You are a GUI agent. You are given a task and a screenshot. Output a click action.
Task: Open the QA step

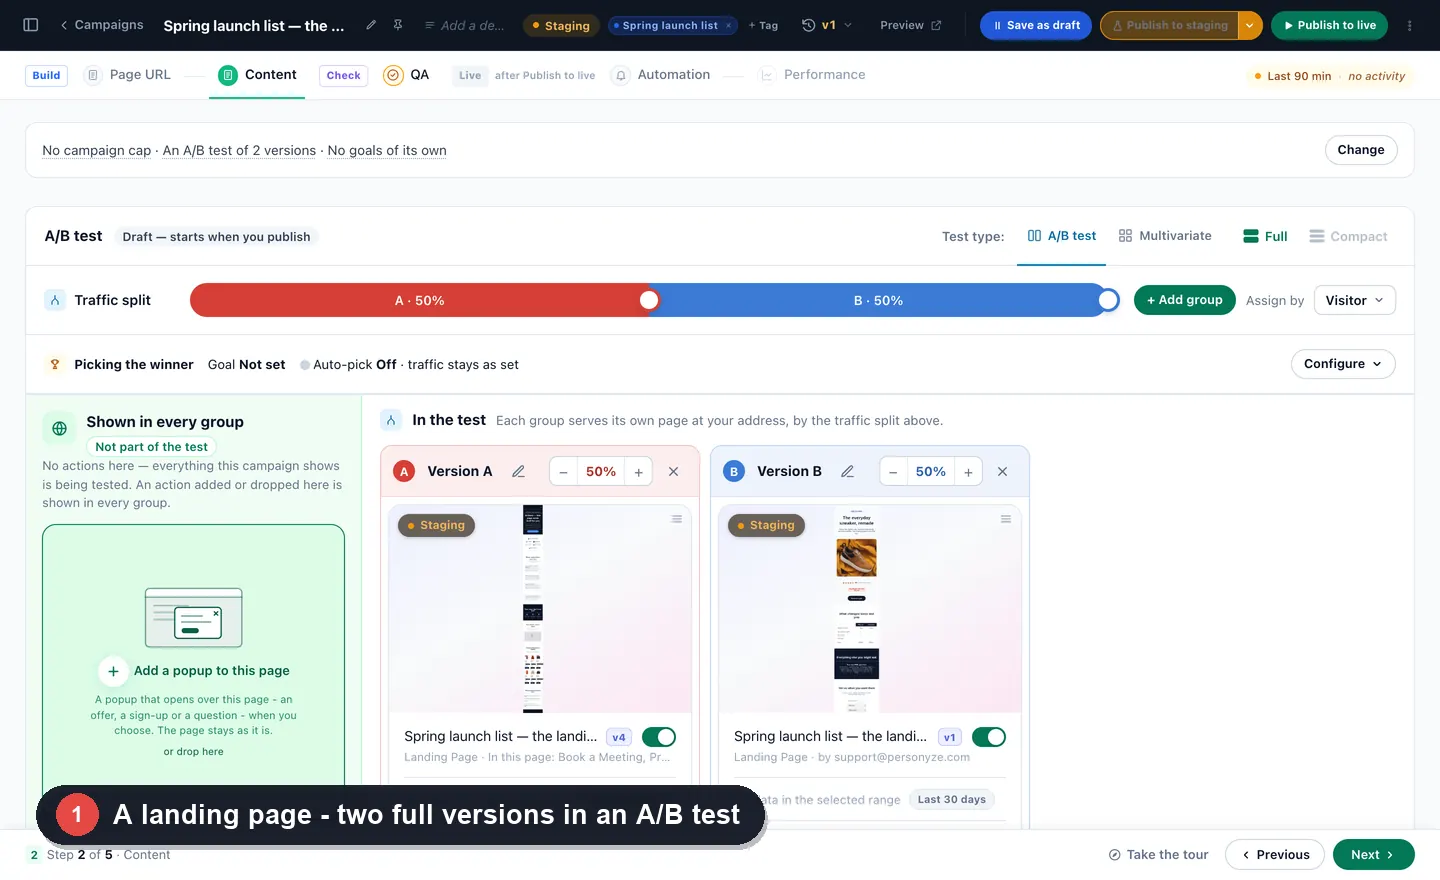[406, 75]
